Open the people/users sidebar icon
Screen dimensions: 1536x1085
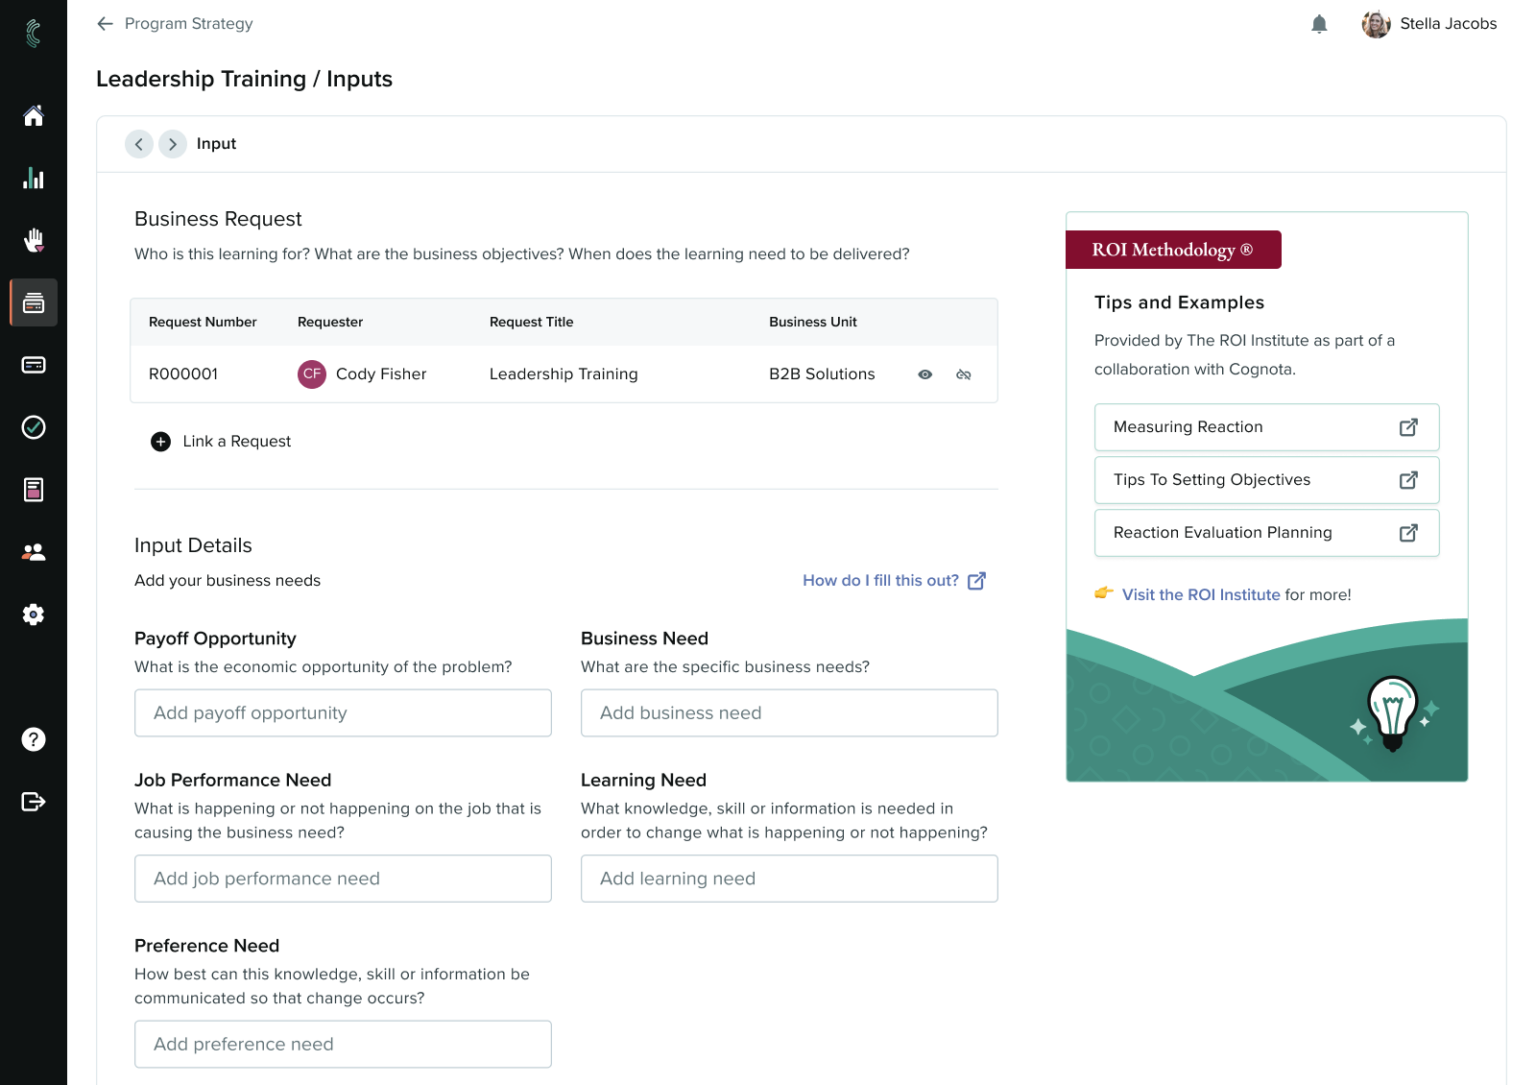pos(33,552)
